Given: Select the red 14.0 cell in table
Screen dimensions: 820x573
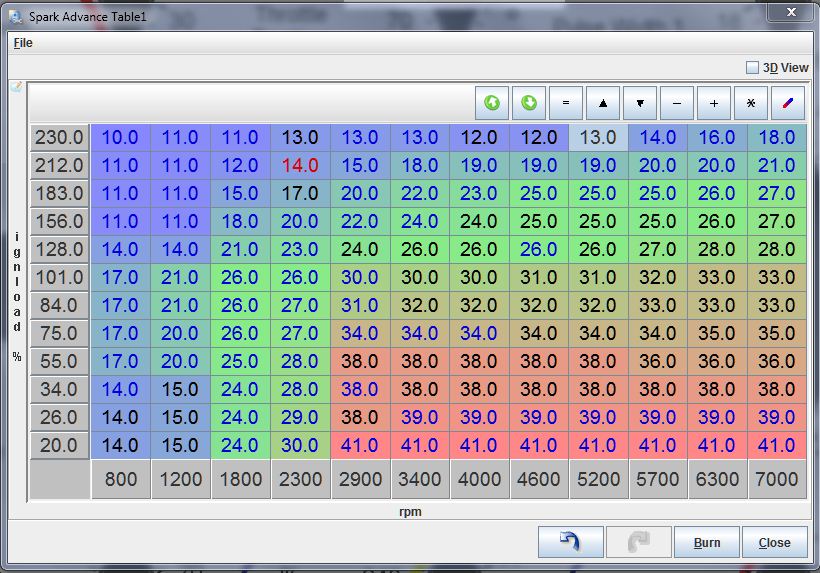Looking at the screenshot, I should pos(300,166).
